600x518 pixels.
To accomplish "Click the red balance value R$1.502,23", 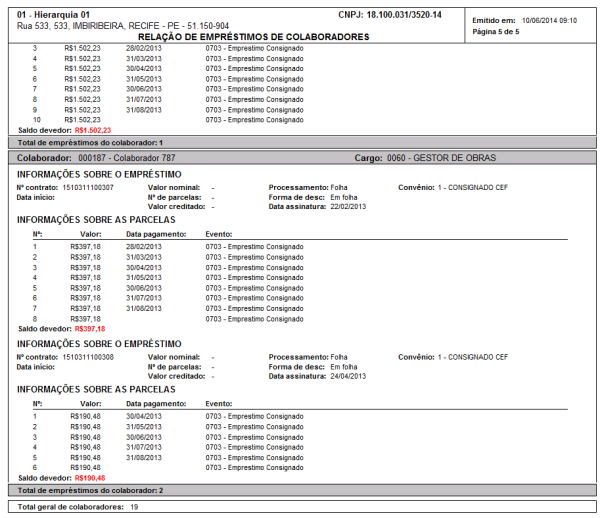I will 92,130.
